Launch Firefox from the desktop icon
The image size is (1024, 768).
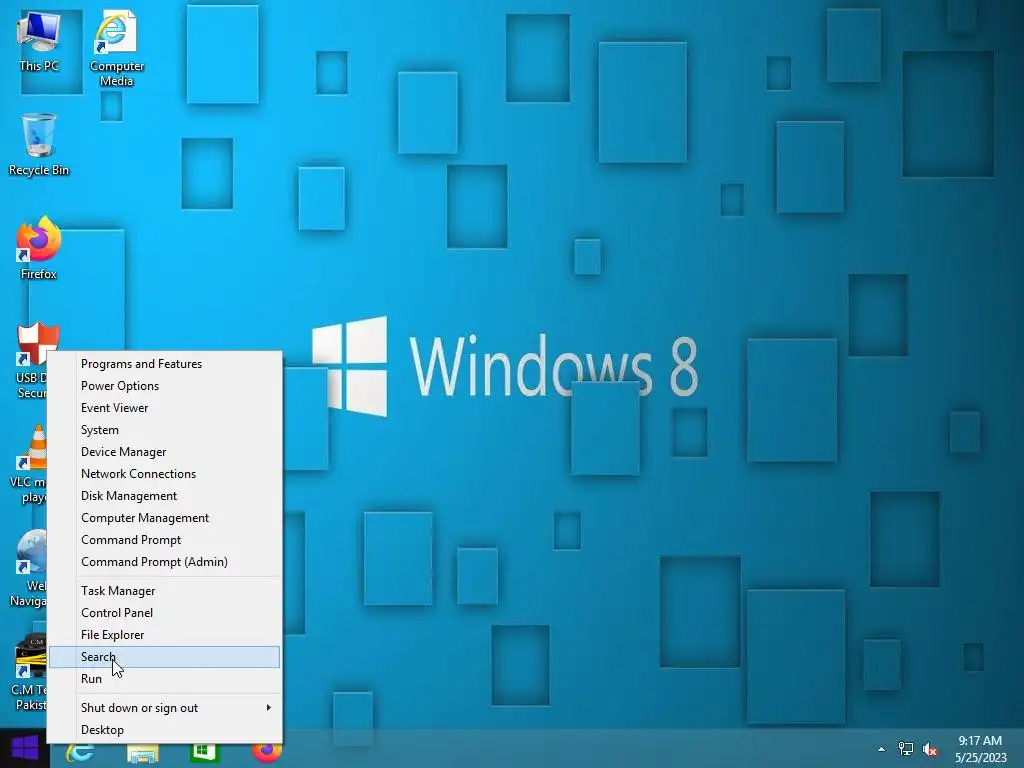39,248
